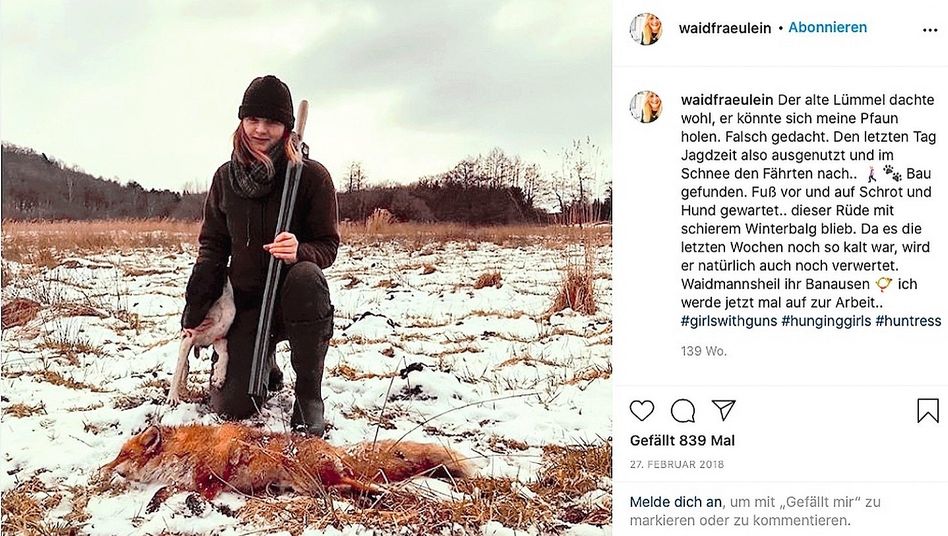The height and width of the screenshot is (536, 948).
Task: View the 'Gefällt 839 Mal' likes list
Action: 682,440
